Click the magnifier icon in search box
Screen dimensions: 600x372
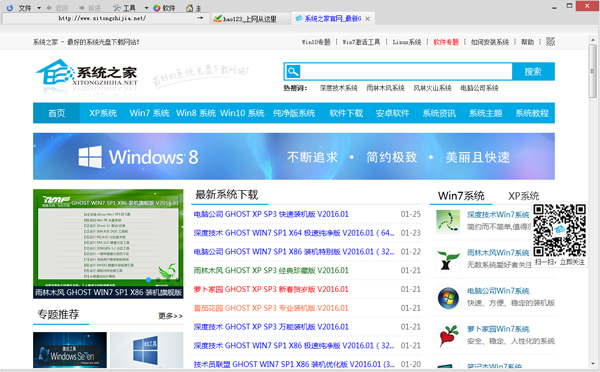(x=293, y=72)
